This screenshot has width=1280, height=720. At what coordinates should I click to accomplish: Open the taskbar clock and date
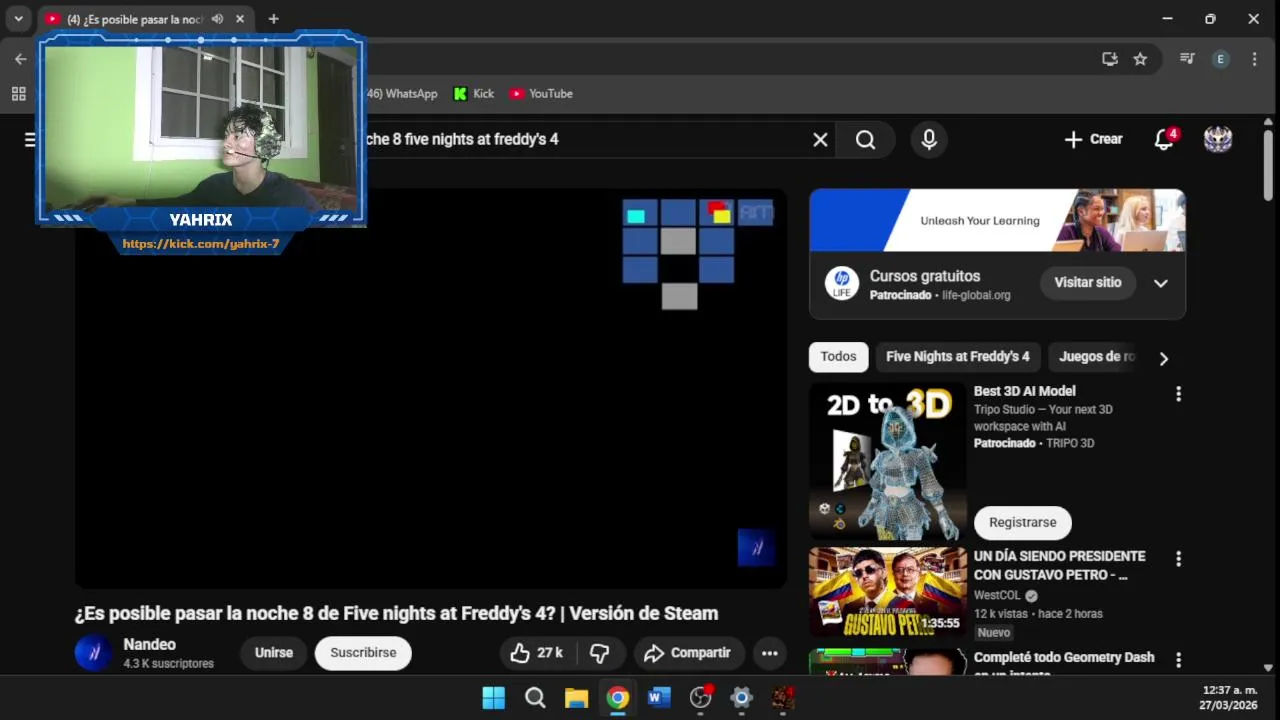[1229, 698]
